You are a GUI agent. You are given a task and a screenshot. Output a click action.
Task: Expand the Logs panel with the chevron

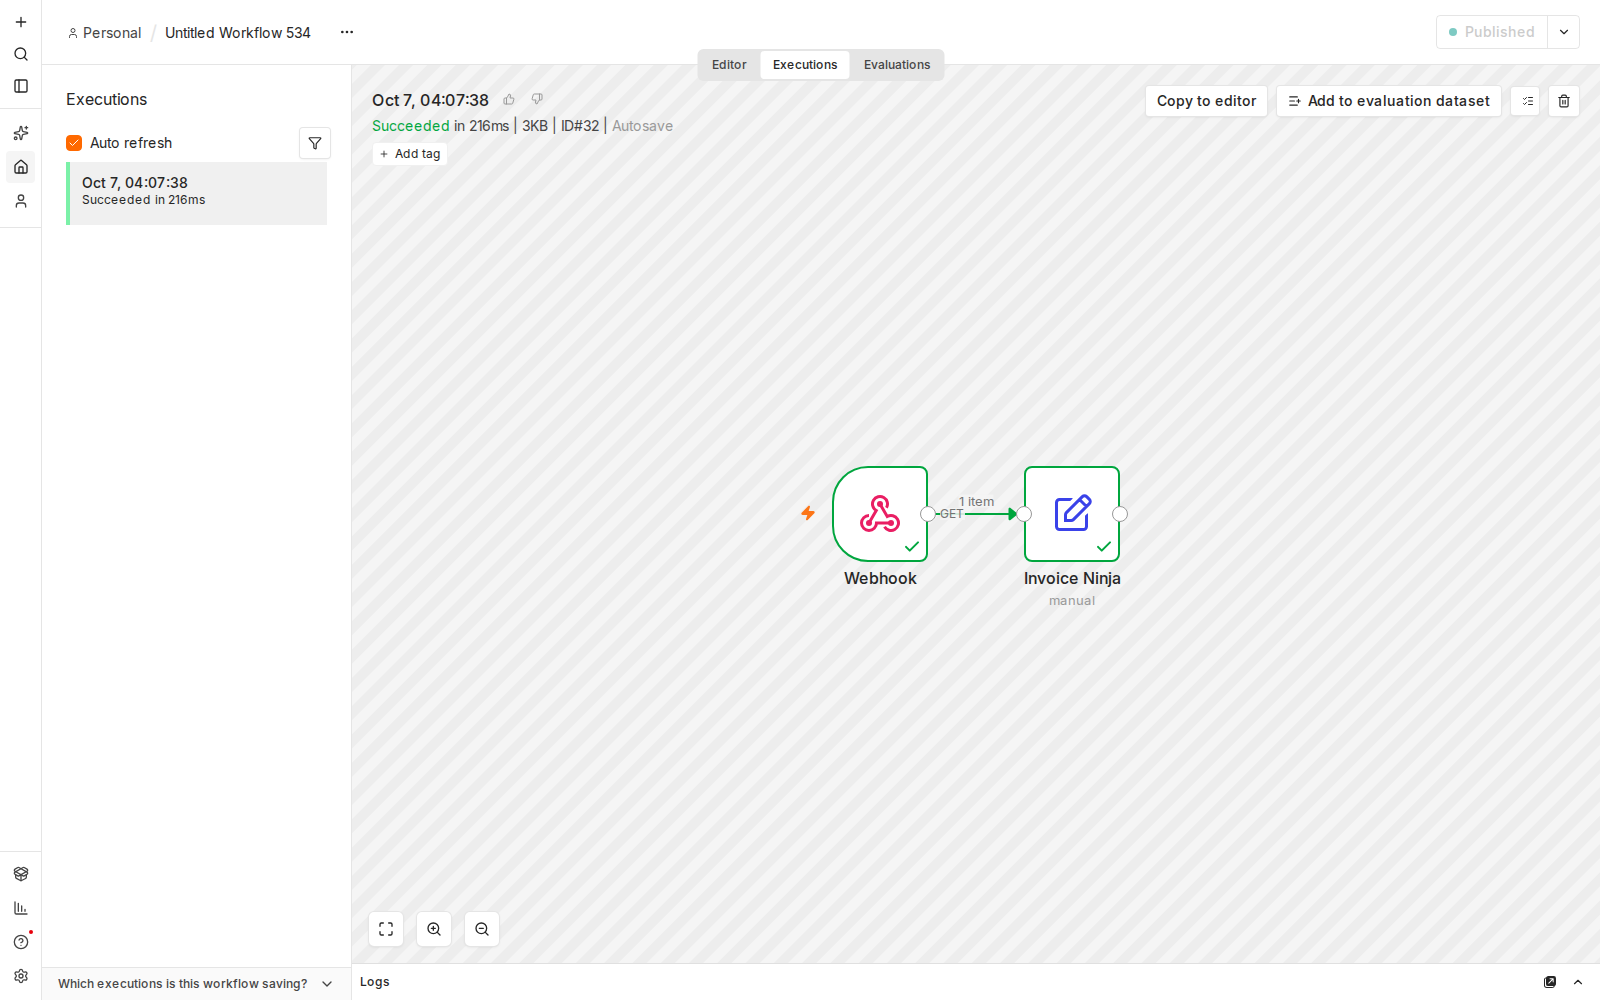tap(1578, 982)
